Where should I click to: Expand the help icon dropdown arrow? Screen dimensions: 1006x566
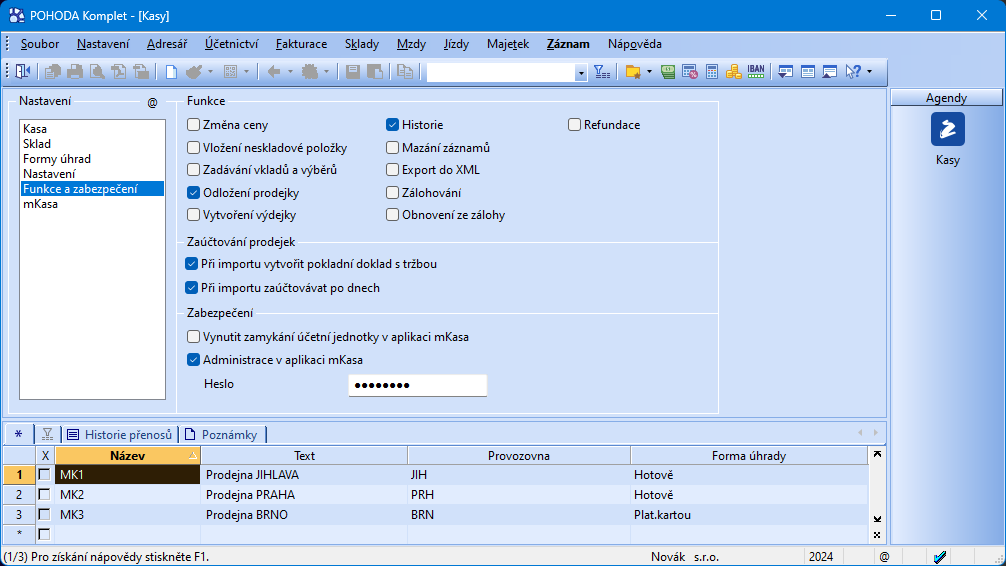click(869, 72)
